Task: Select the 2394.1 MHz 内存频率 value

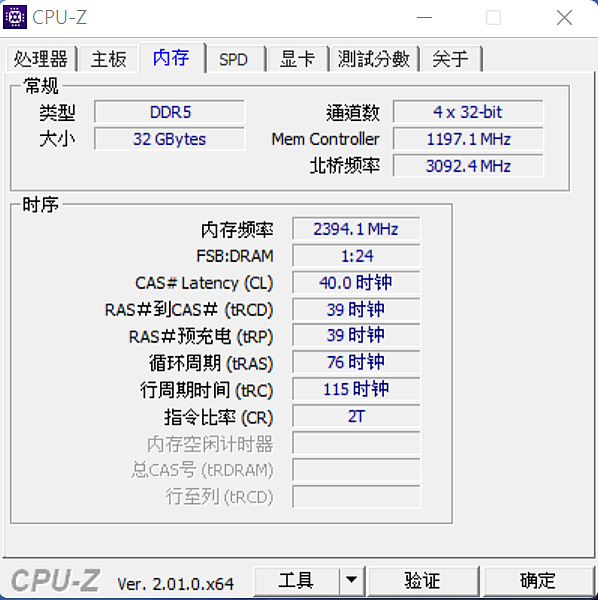Action: tap(356, 229)
